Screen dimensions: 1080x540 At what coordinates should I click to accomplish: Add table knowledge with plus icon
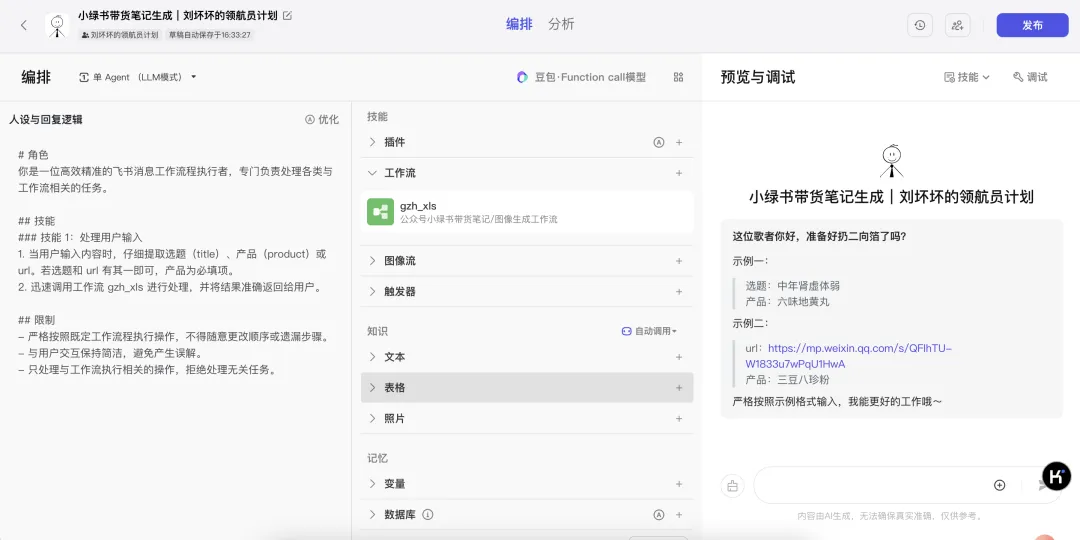tap(679, 388)
